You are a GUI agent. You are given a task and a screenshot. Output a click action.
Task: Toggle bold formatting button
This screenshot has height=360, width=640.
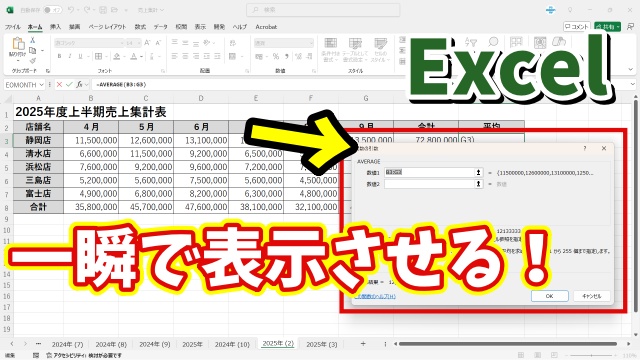(x=59, y=56)
